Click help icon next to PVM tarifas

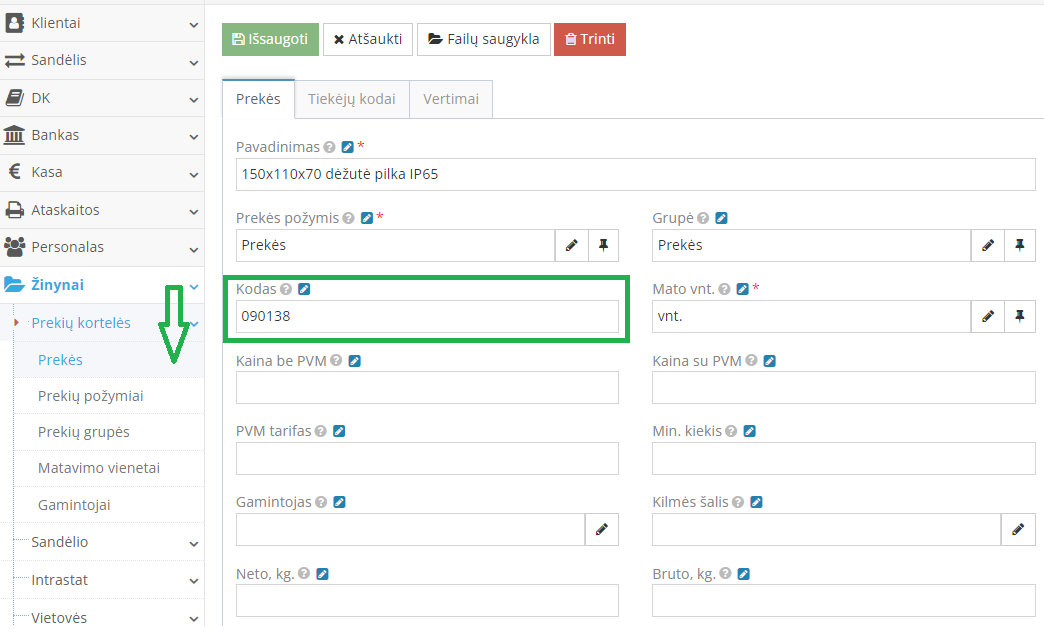pos(321,431)
